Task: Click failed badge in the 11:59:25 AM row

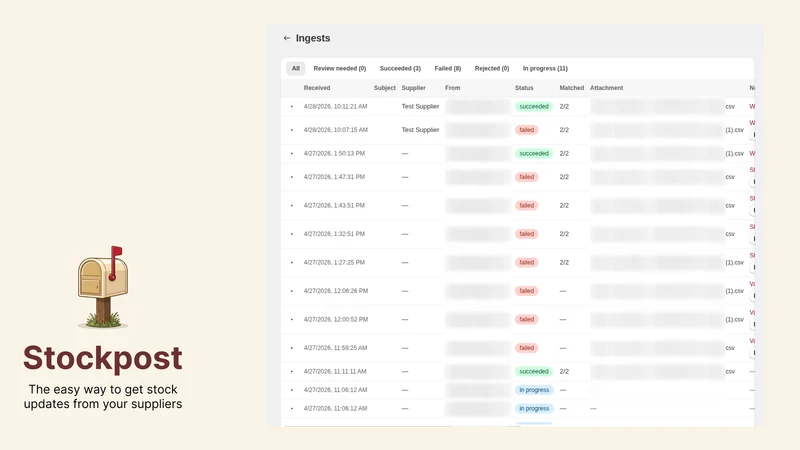Action: click(527, 348)
